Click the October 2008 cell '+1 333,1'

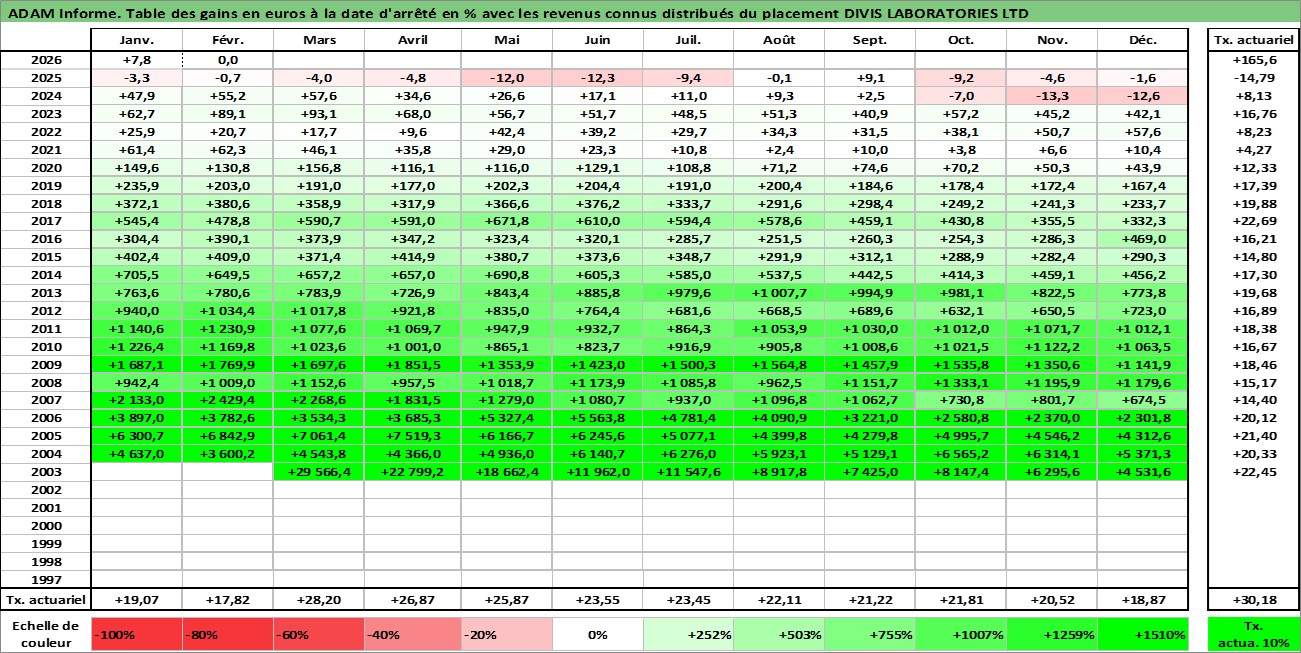(961, 382)
